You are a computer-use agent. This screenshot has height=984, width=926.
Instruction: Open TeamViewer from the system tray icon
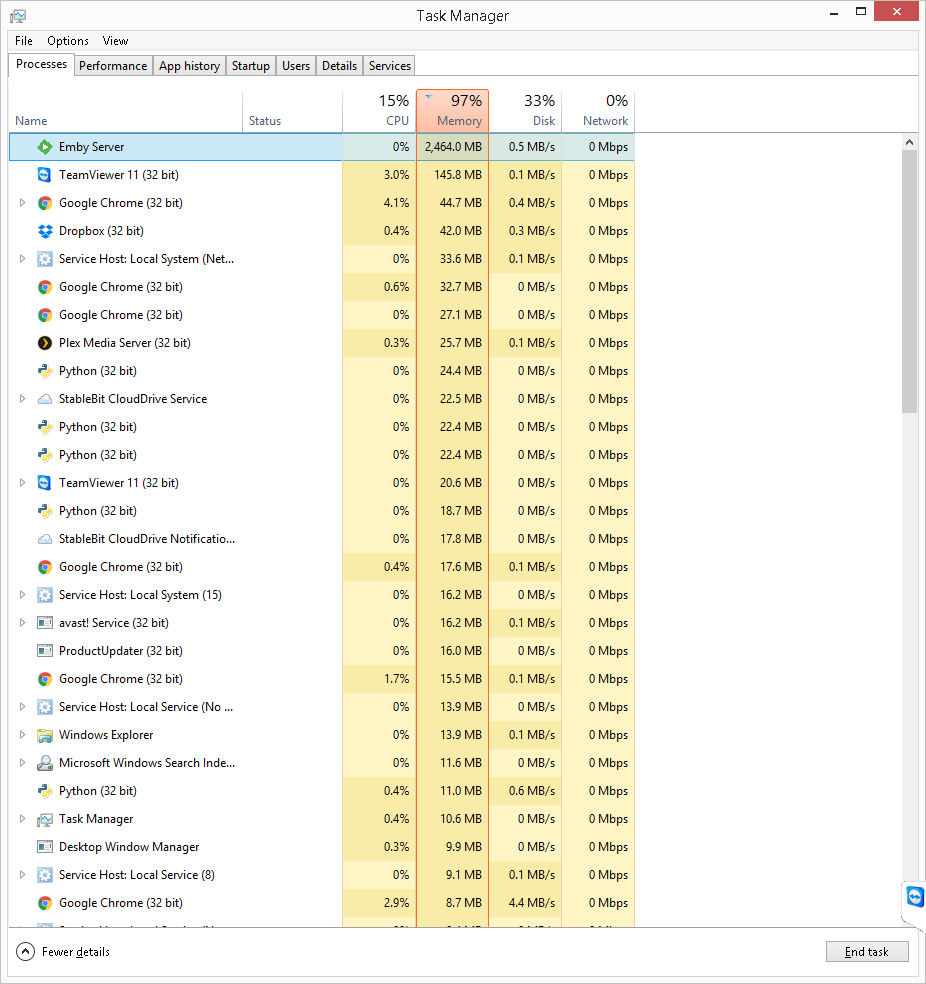click(914, 896)
